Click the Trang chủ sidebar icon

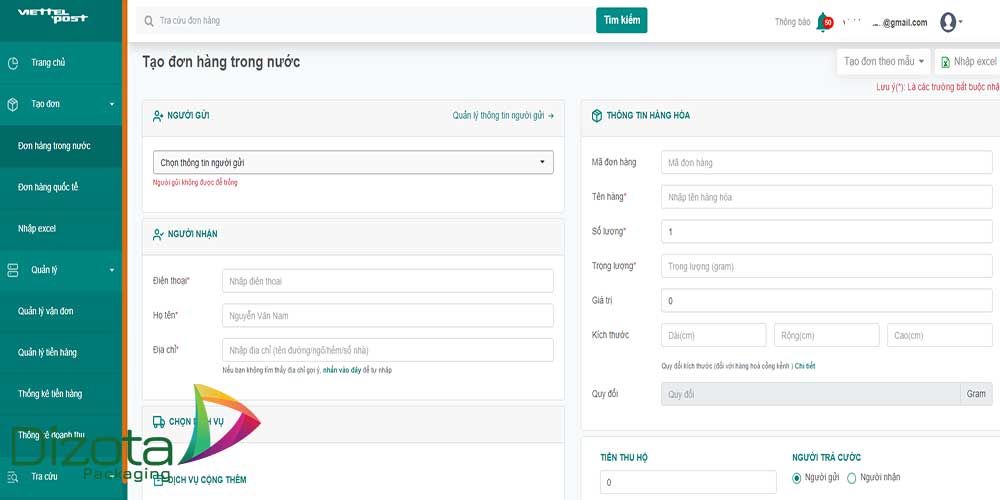pos(13,63)
